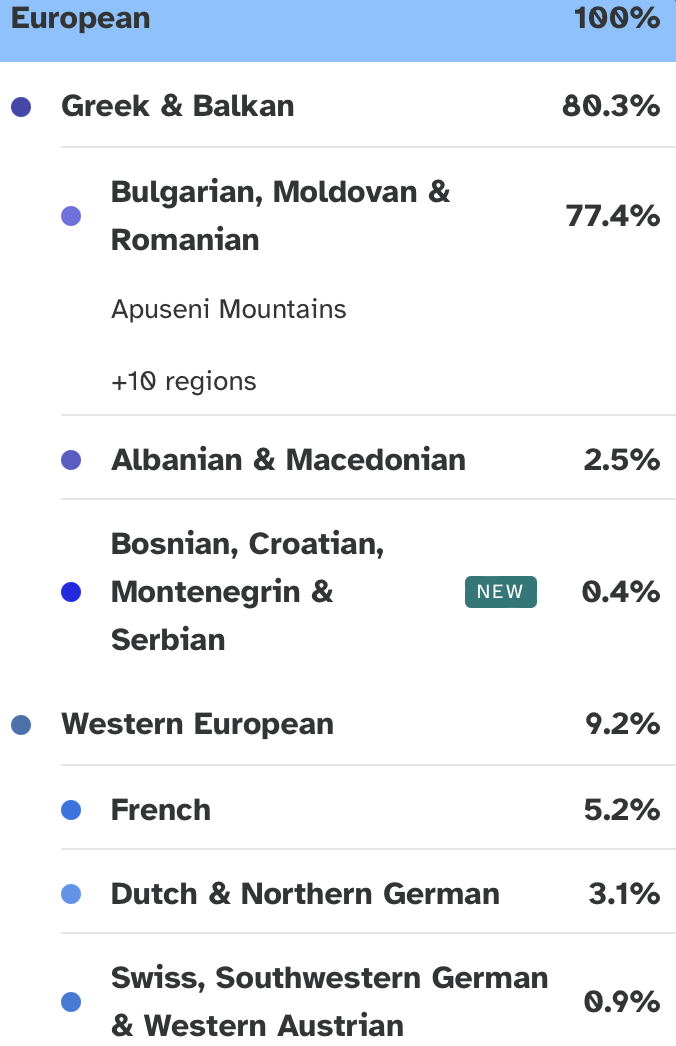
Task: Expand the Greek & Balkan category label
Action: pos(178,106)
